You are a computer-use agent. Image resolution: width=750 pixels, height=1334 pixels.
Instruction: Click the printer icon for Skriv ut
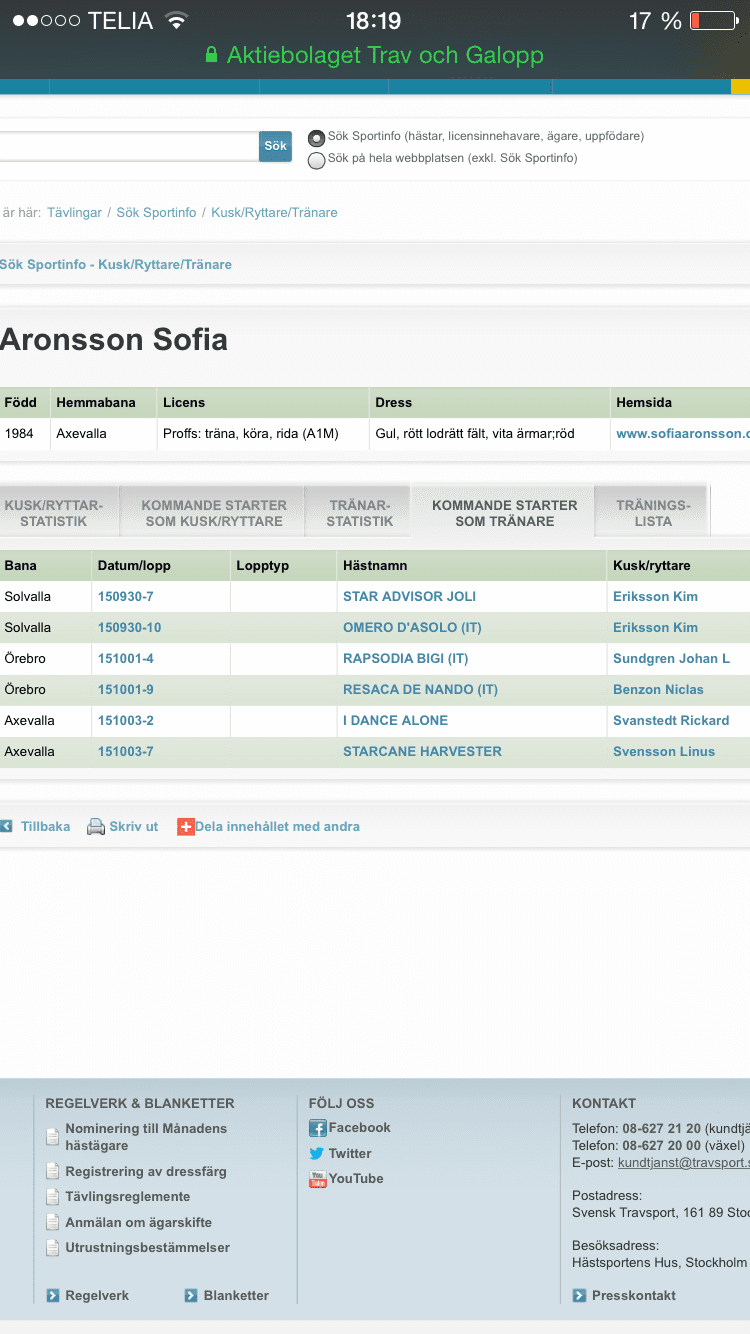[96, 827]
